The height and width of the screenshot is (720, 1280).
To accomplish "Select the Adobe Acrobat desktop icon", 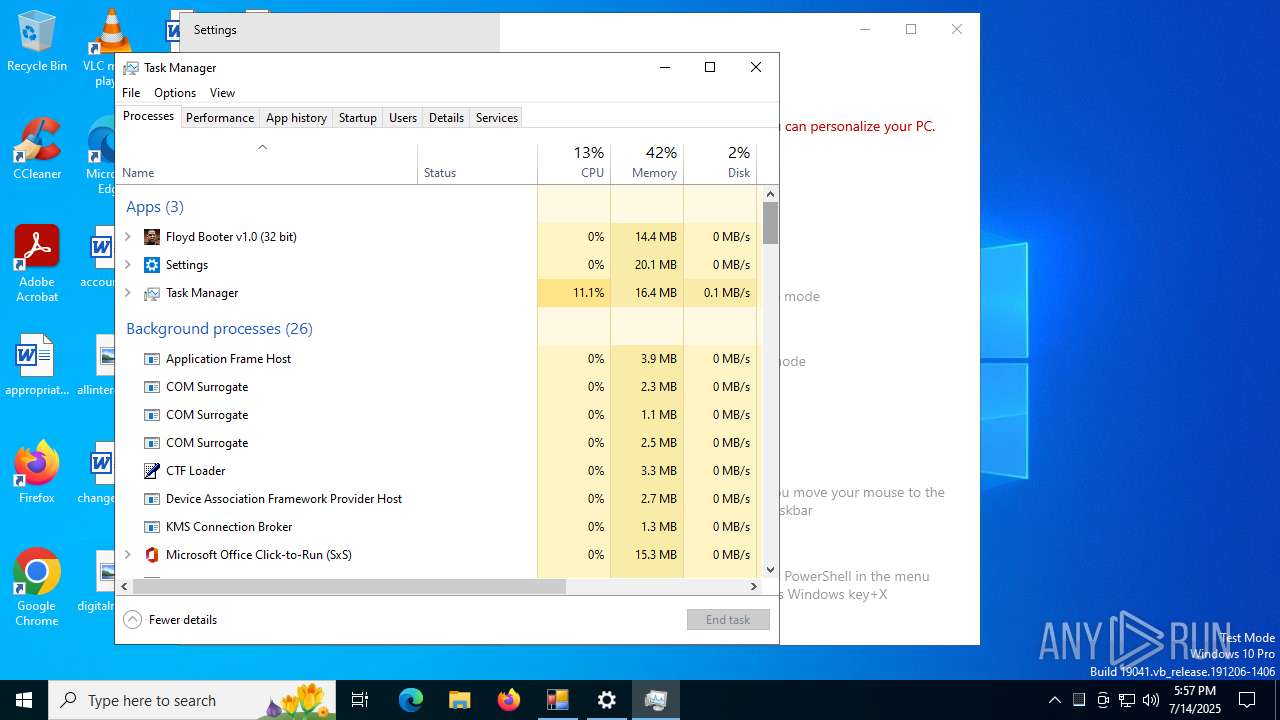I will [37, 264].
